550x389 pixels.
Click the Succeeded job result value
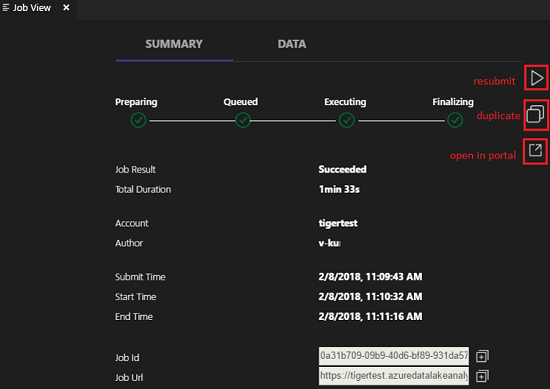(342, 169)
